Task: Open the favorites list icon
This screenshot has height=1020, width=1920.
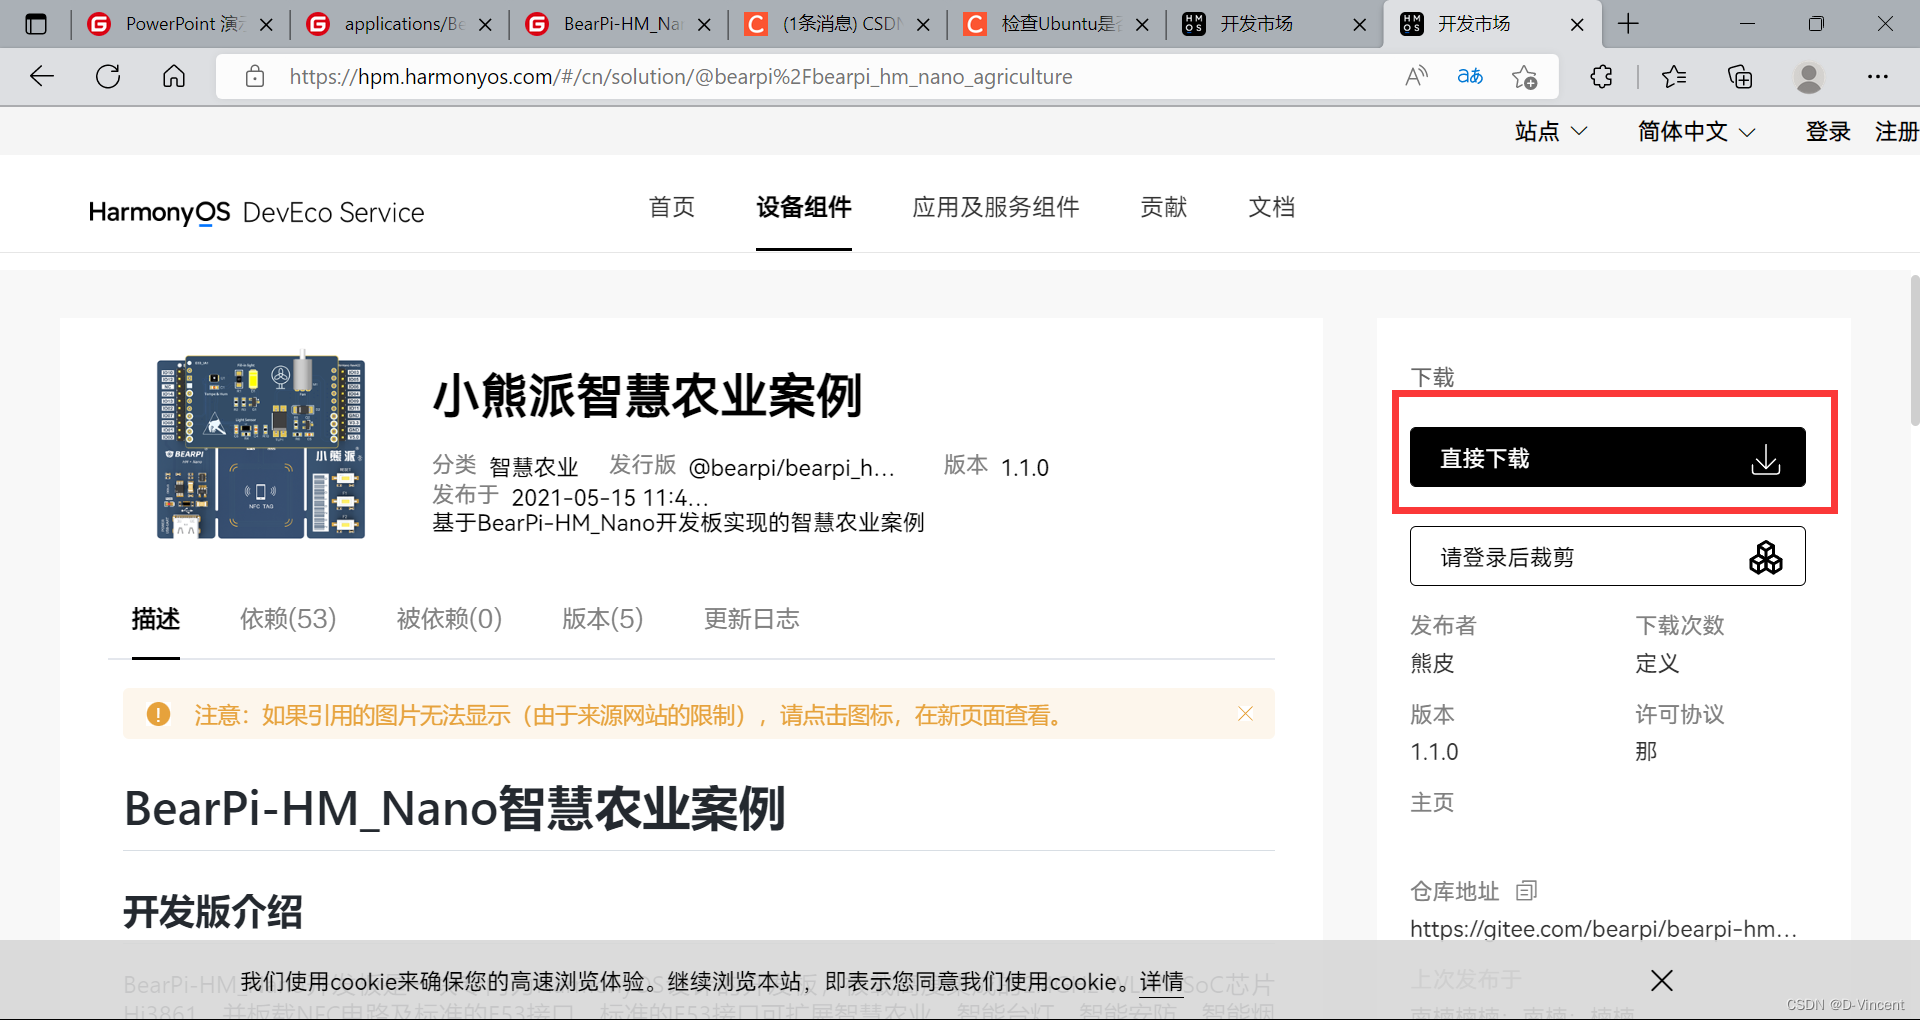Action: 1673,76
